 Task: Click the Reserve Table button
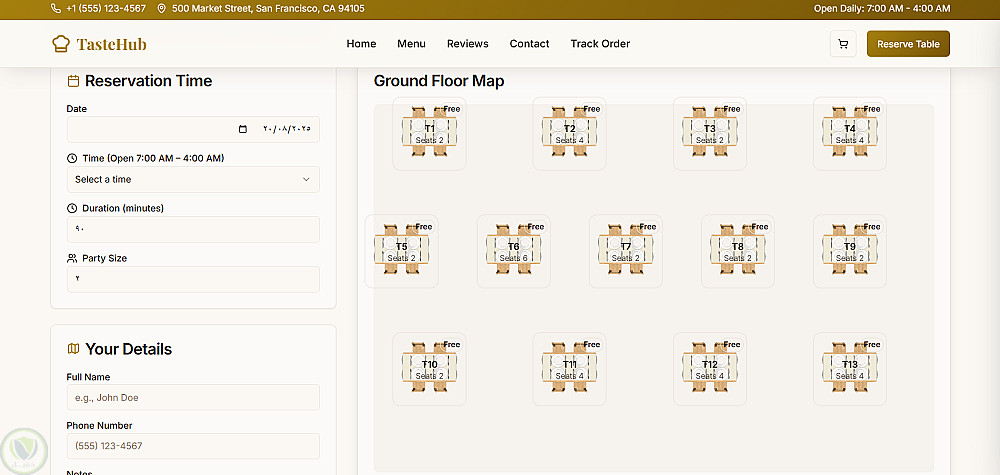[908, 44]
